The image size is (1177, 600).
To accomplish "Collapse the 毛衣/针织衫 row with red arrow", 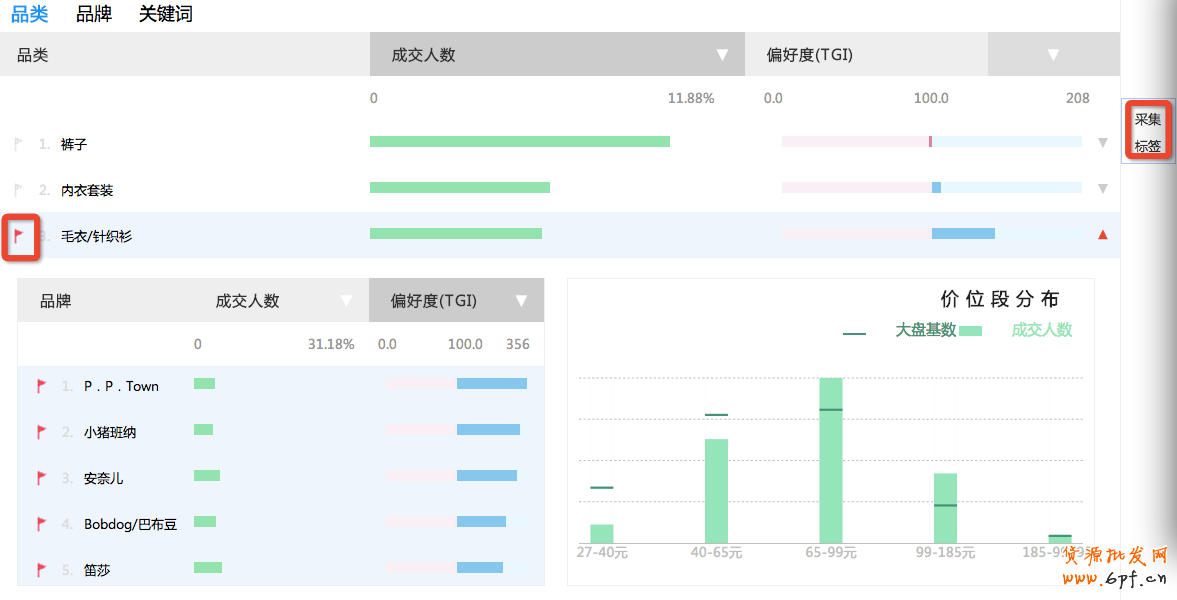I will [1103, 235].
